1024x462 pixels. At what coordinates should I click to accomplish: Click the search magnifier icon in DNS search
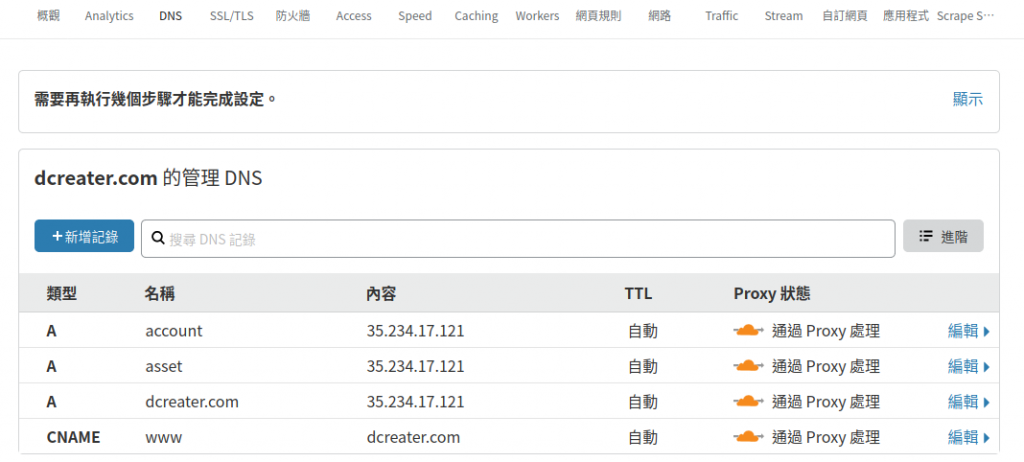point(157,238)
